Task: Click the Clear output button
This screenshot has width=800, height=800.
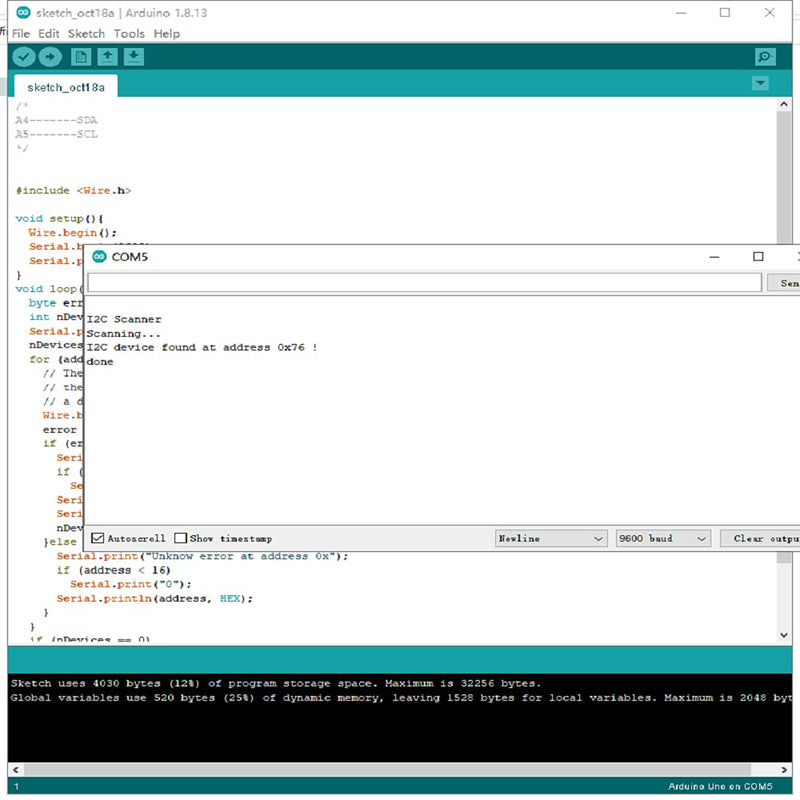Action: (761, 538)
